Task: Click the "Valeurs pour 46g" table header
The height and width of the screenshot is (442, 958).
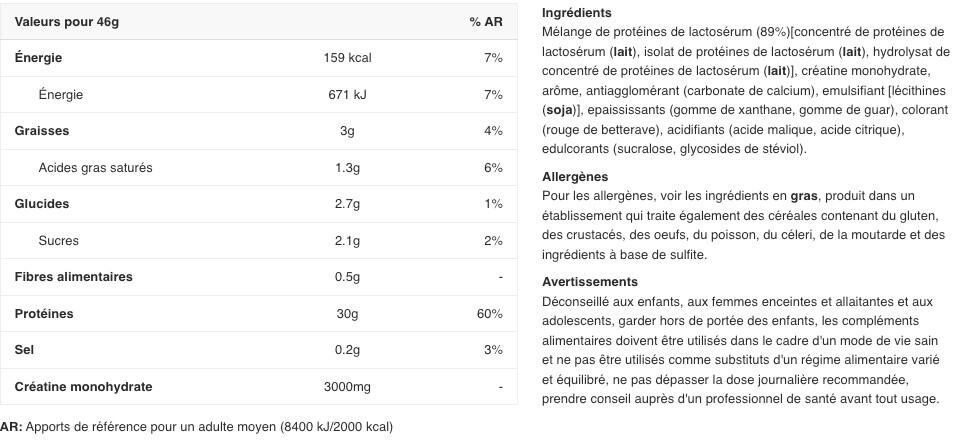Action: 67,21
